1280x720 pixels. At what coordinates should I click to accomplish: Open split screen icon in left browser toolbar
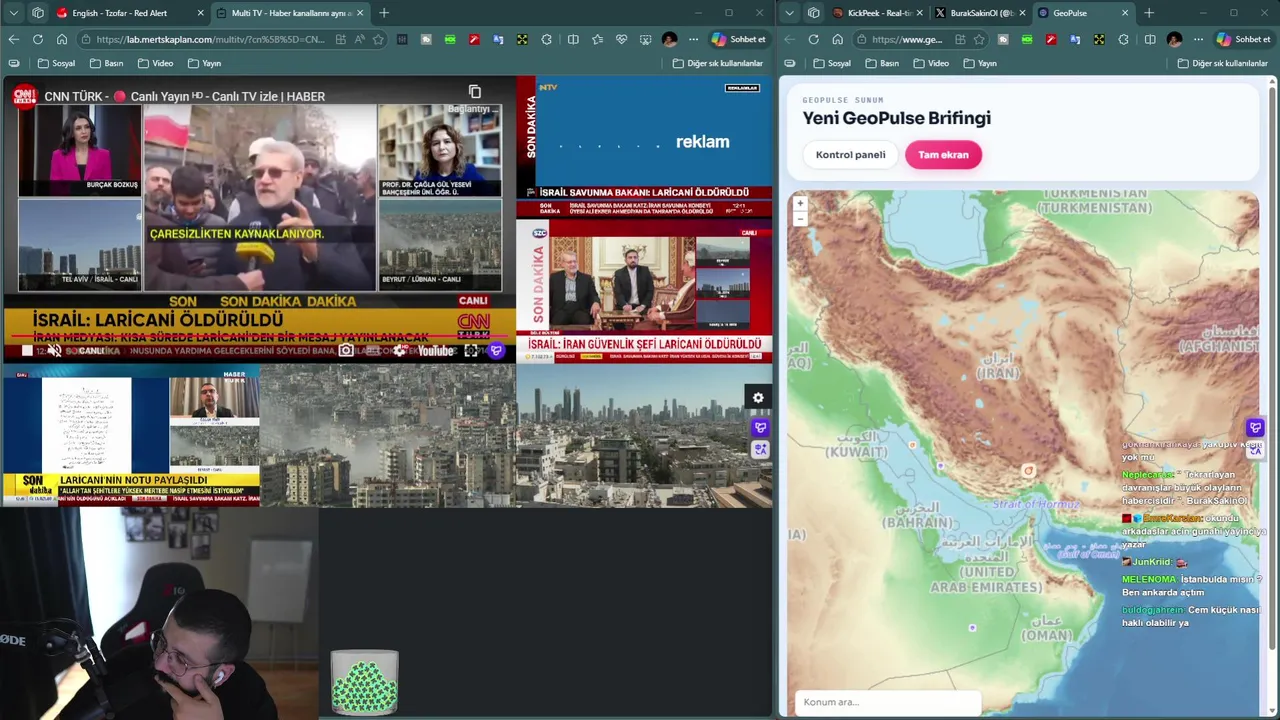[x=573, y=39]
